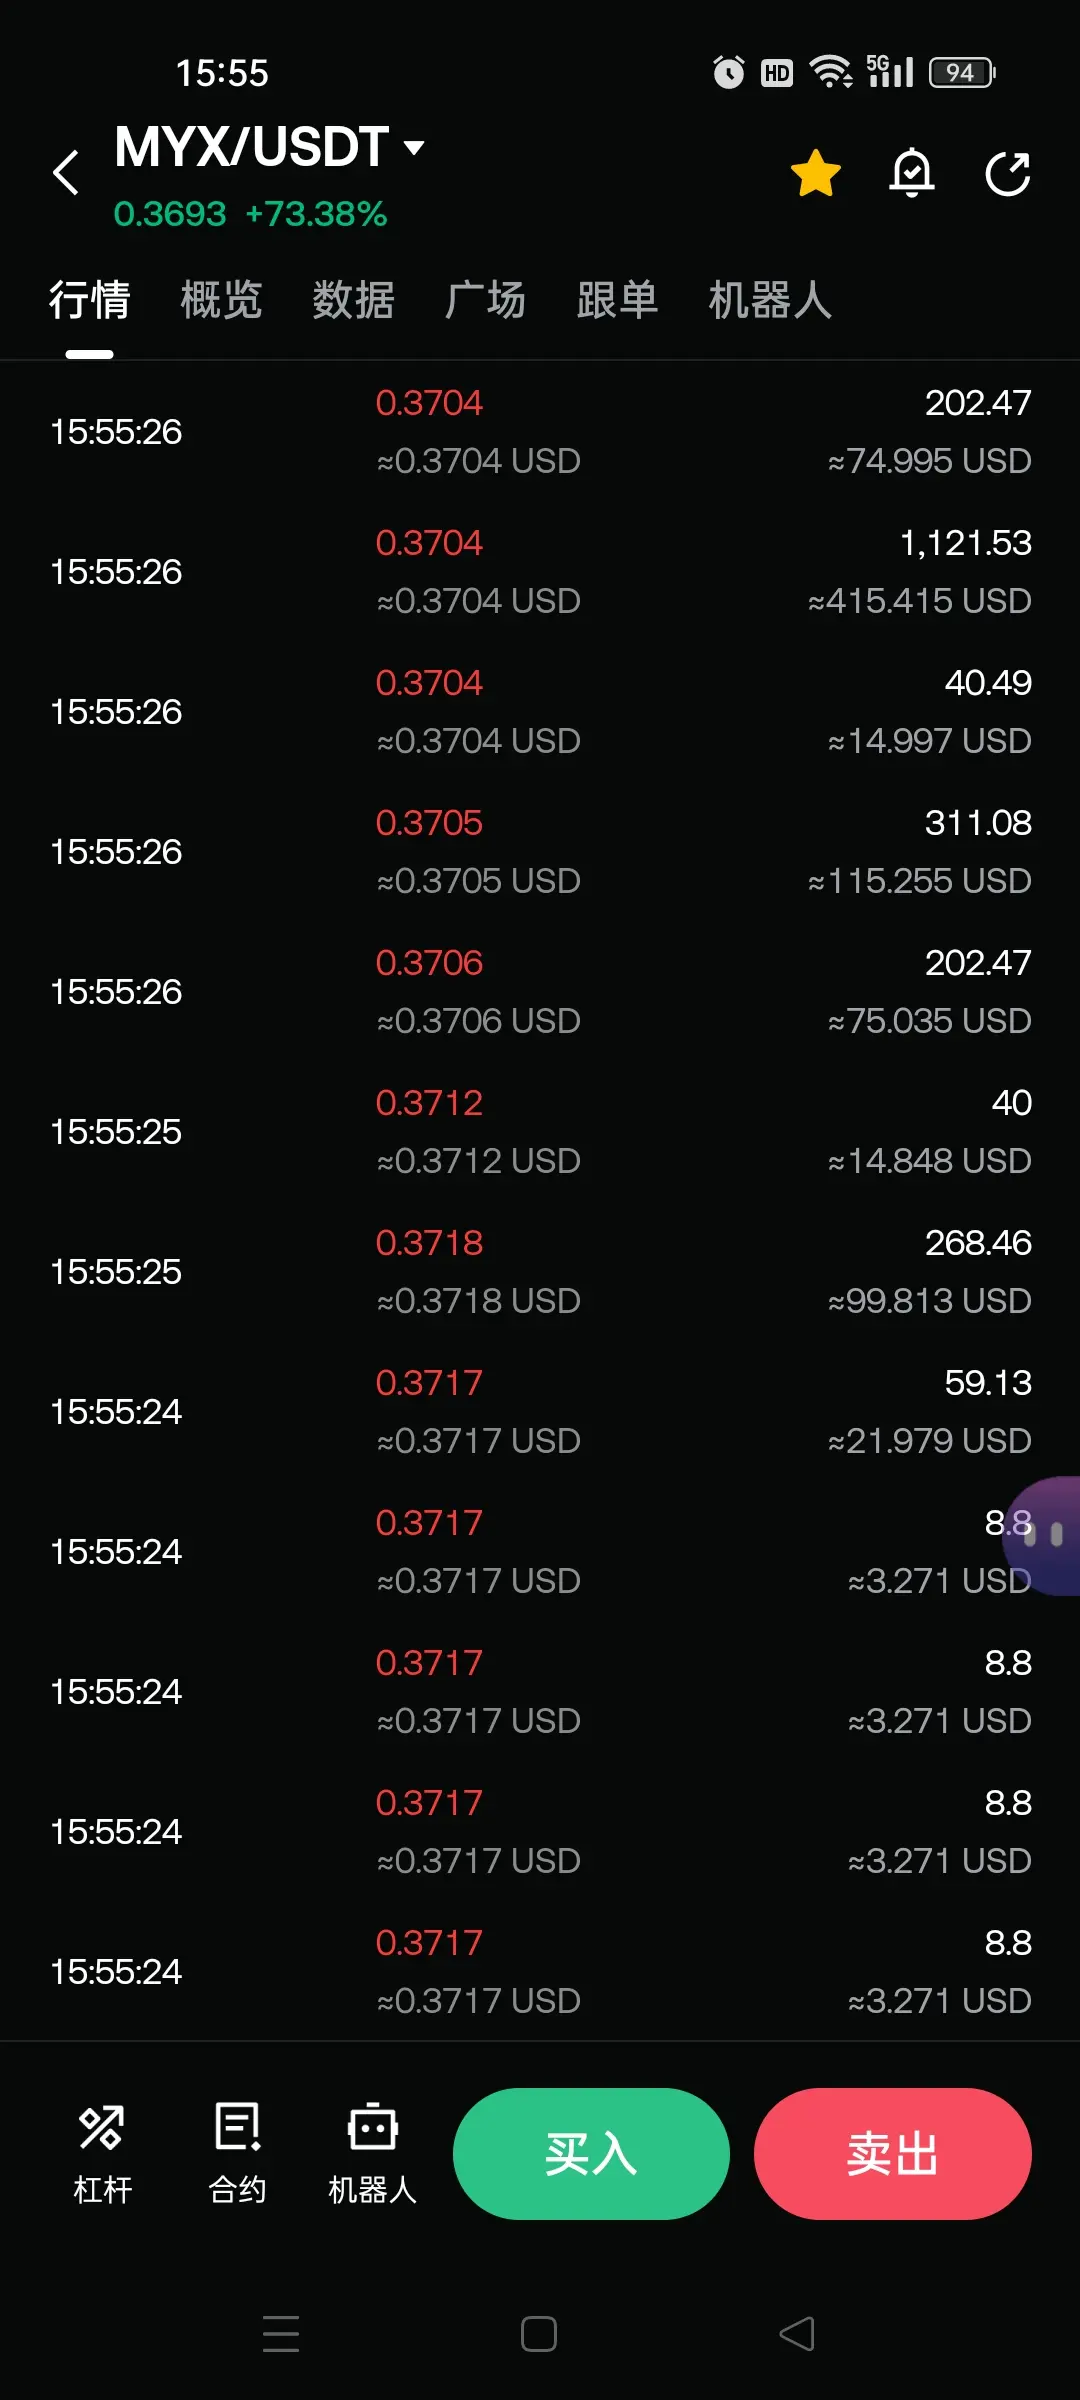Tap the Android home square icon
This screenshot has width=1080, height=2400.
pos(539,2334)
